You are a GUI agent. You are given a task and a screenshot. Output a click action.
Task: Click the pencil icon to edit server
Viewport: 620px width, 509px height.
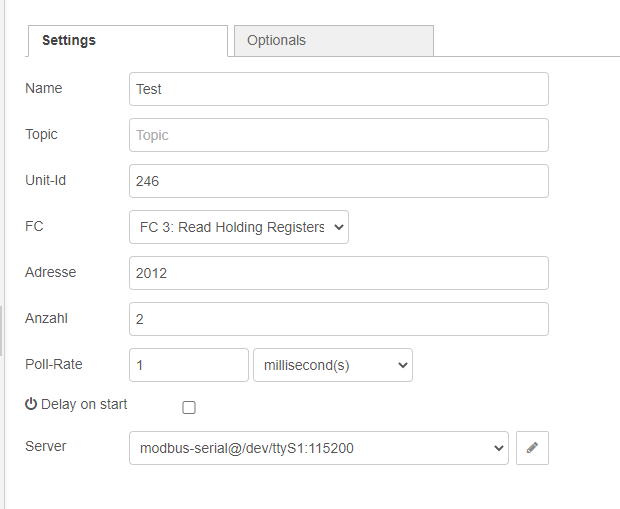pyautogui.click(x=532, y=449)
